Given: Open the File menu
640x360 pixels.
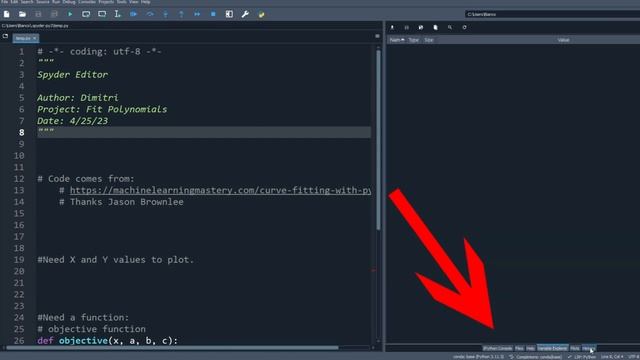Looking at the screenshot, I should pyautogui.click(x=4, y=2).
